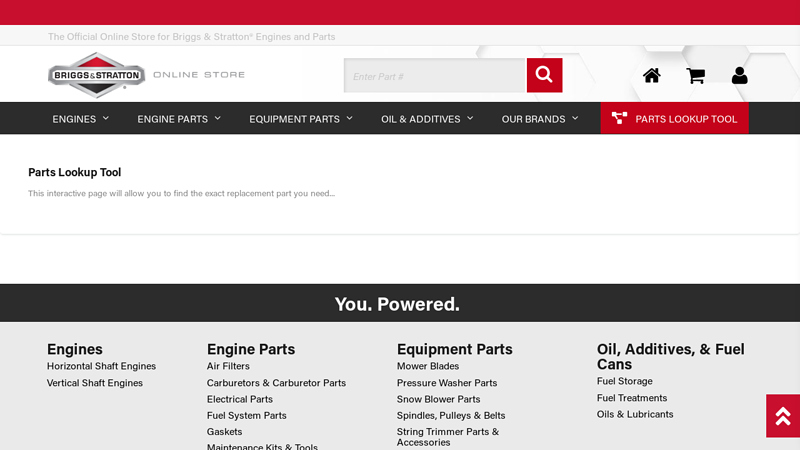Image resolution: width=800 pixels, height=450 pixels.
Task: Open Mower Blades footer link
Action: pyautogui.click(x=428, y=366)
